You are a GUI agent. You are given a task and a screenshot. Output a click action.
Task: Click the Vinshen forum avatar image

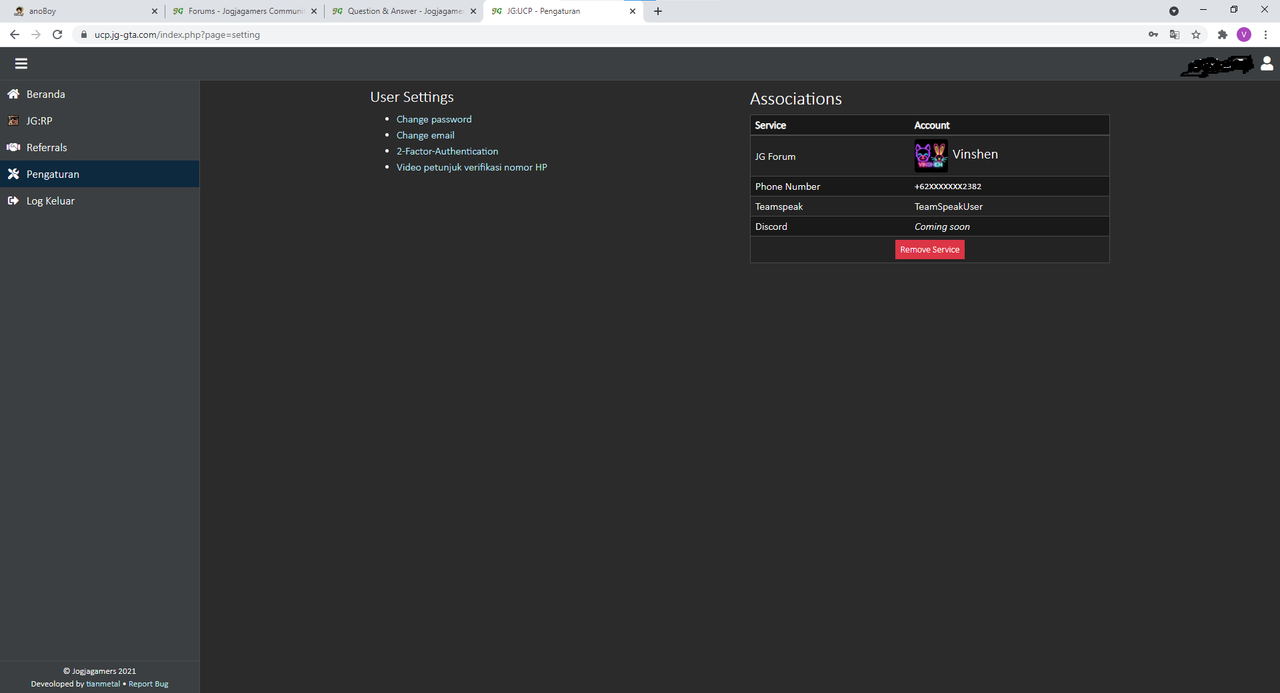click(931, 156)
